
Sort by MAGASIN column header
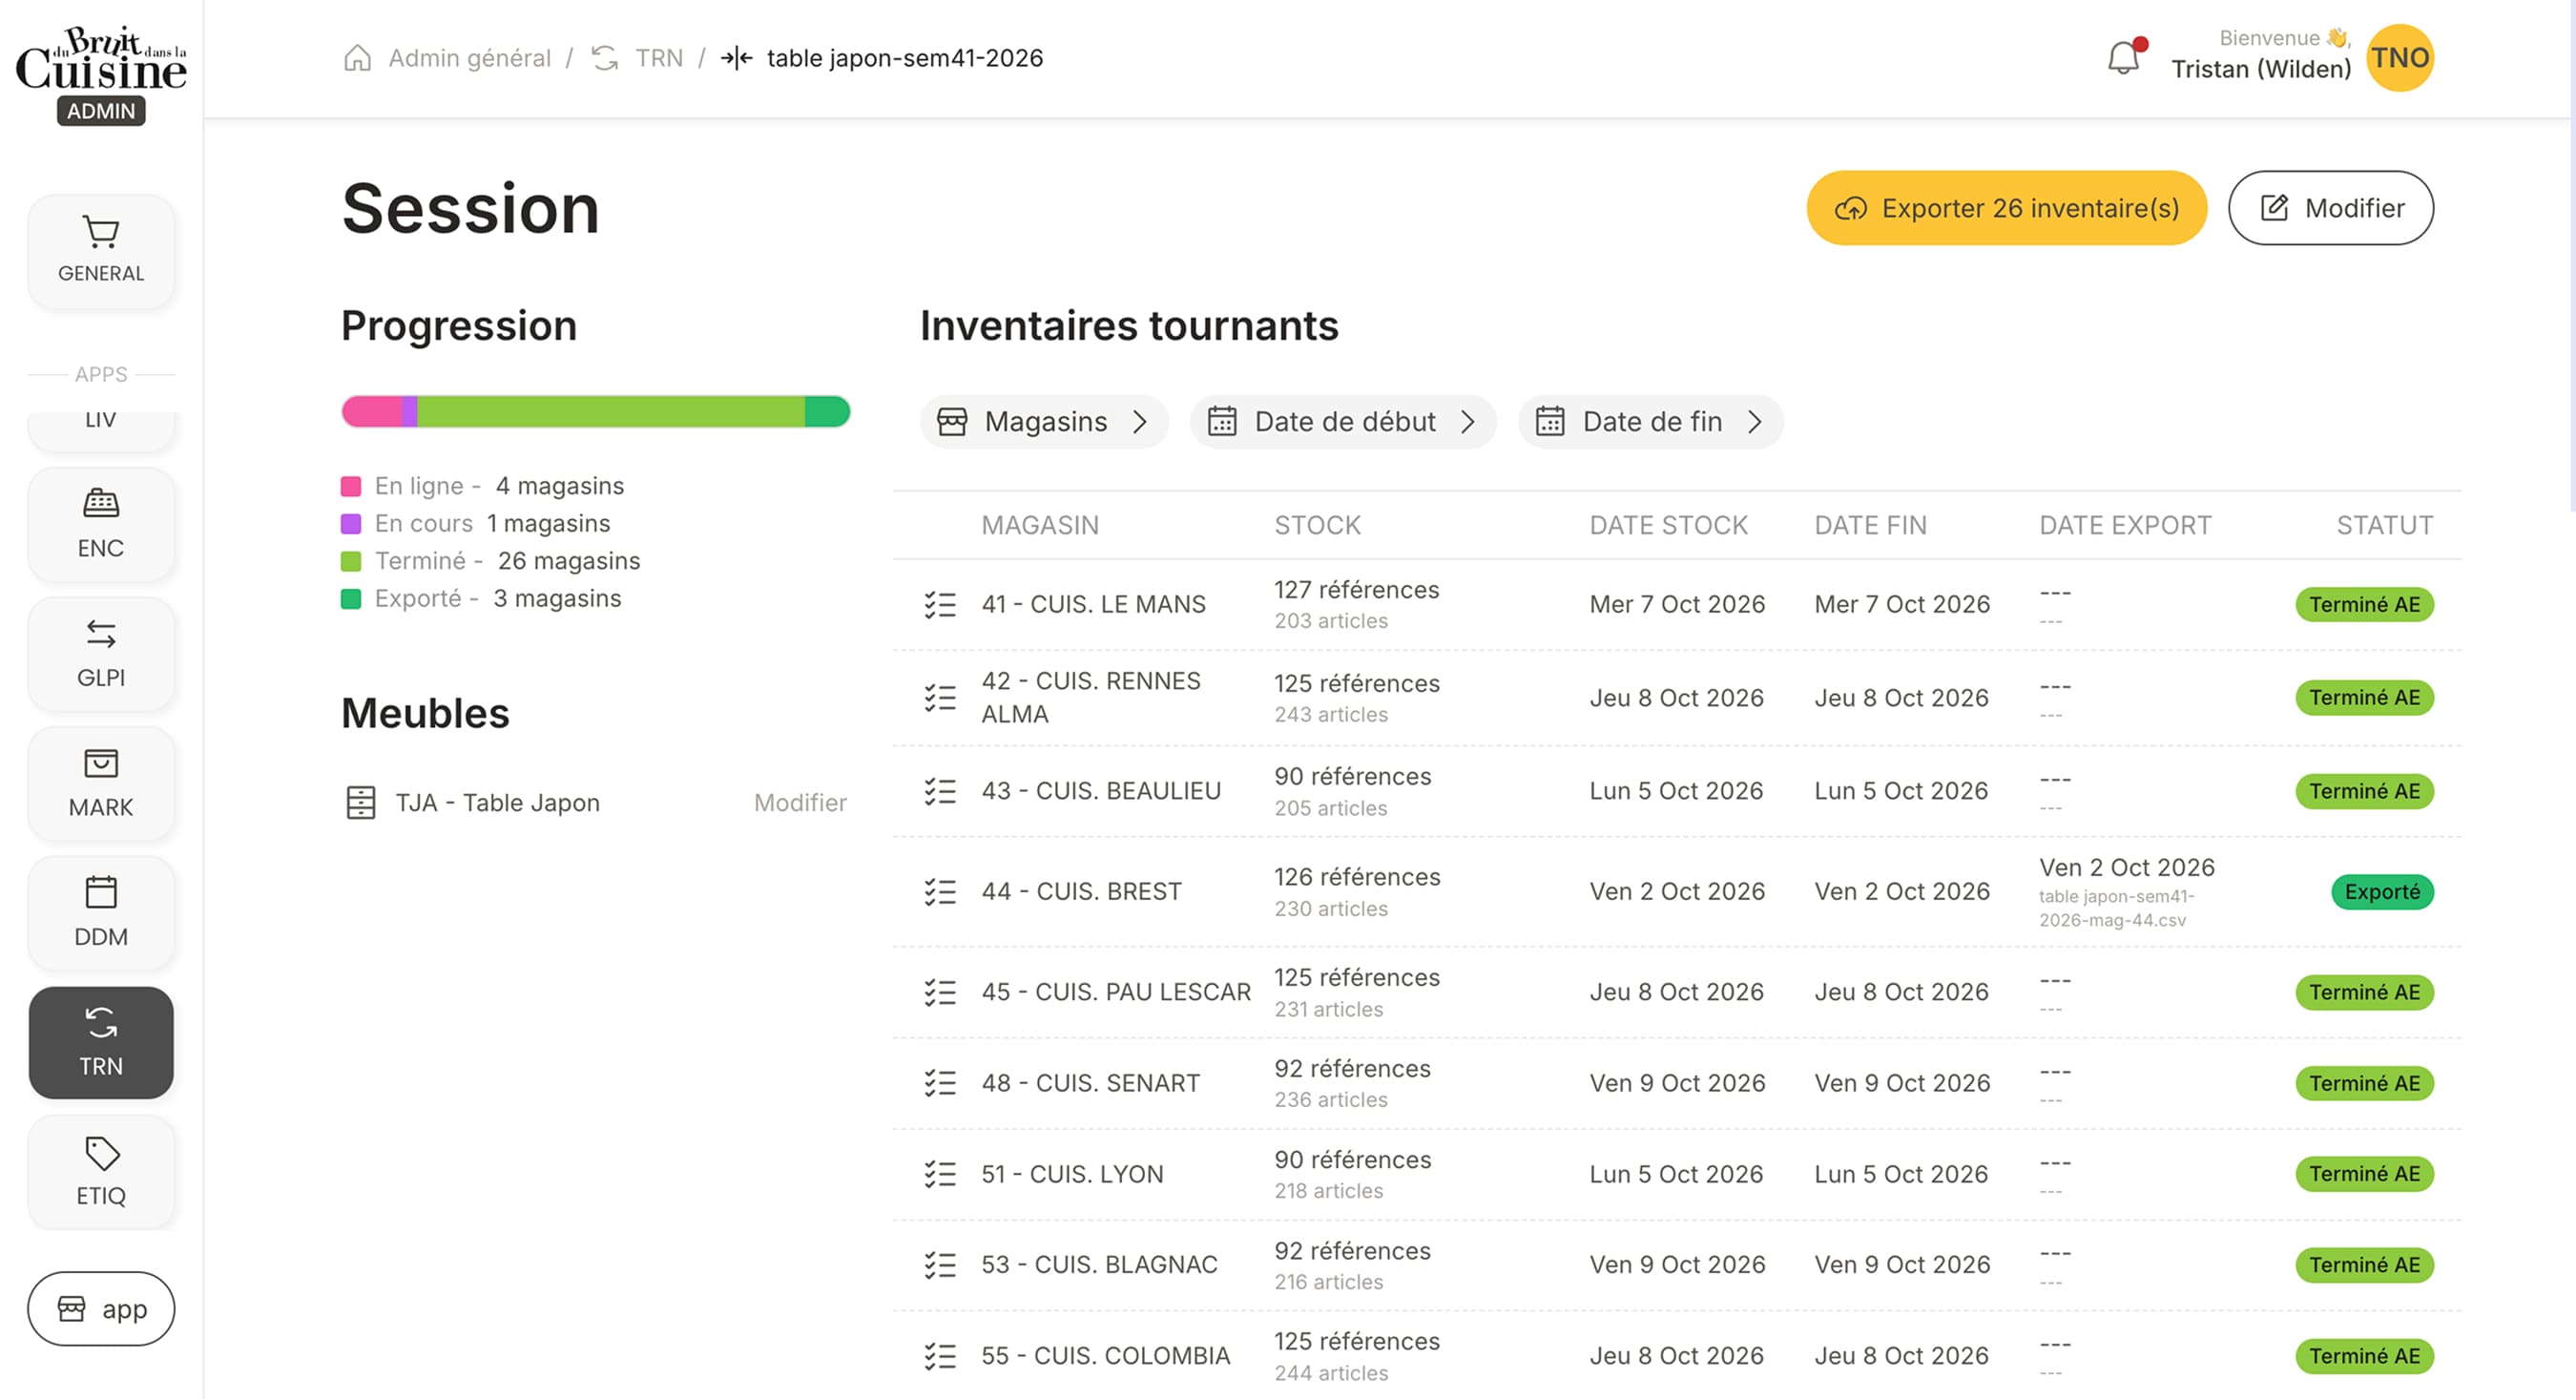(1040, 526)
